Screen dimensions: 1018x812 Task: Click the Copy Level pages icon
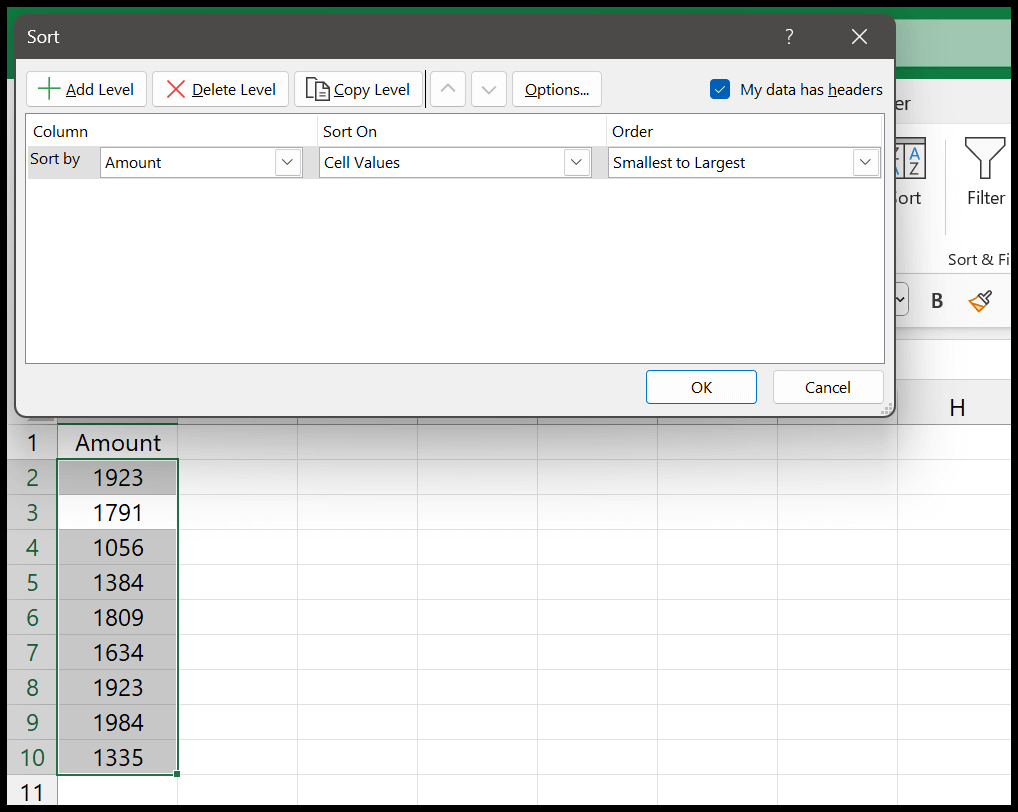319,89
